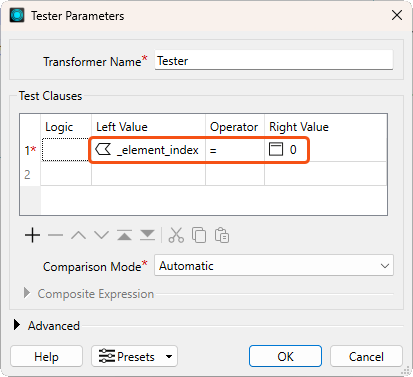This screenshot has height=377, width=413.
Task: Click the Left Value column header
Action: coord(148,127)
